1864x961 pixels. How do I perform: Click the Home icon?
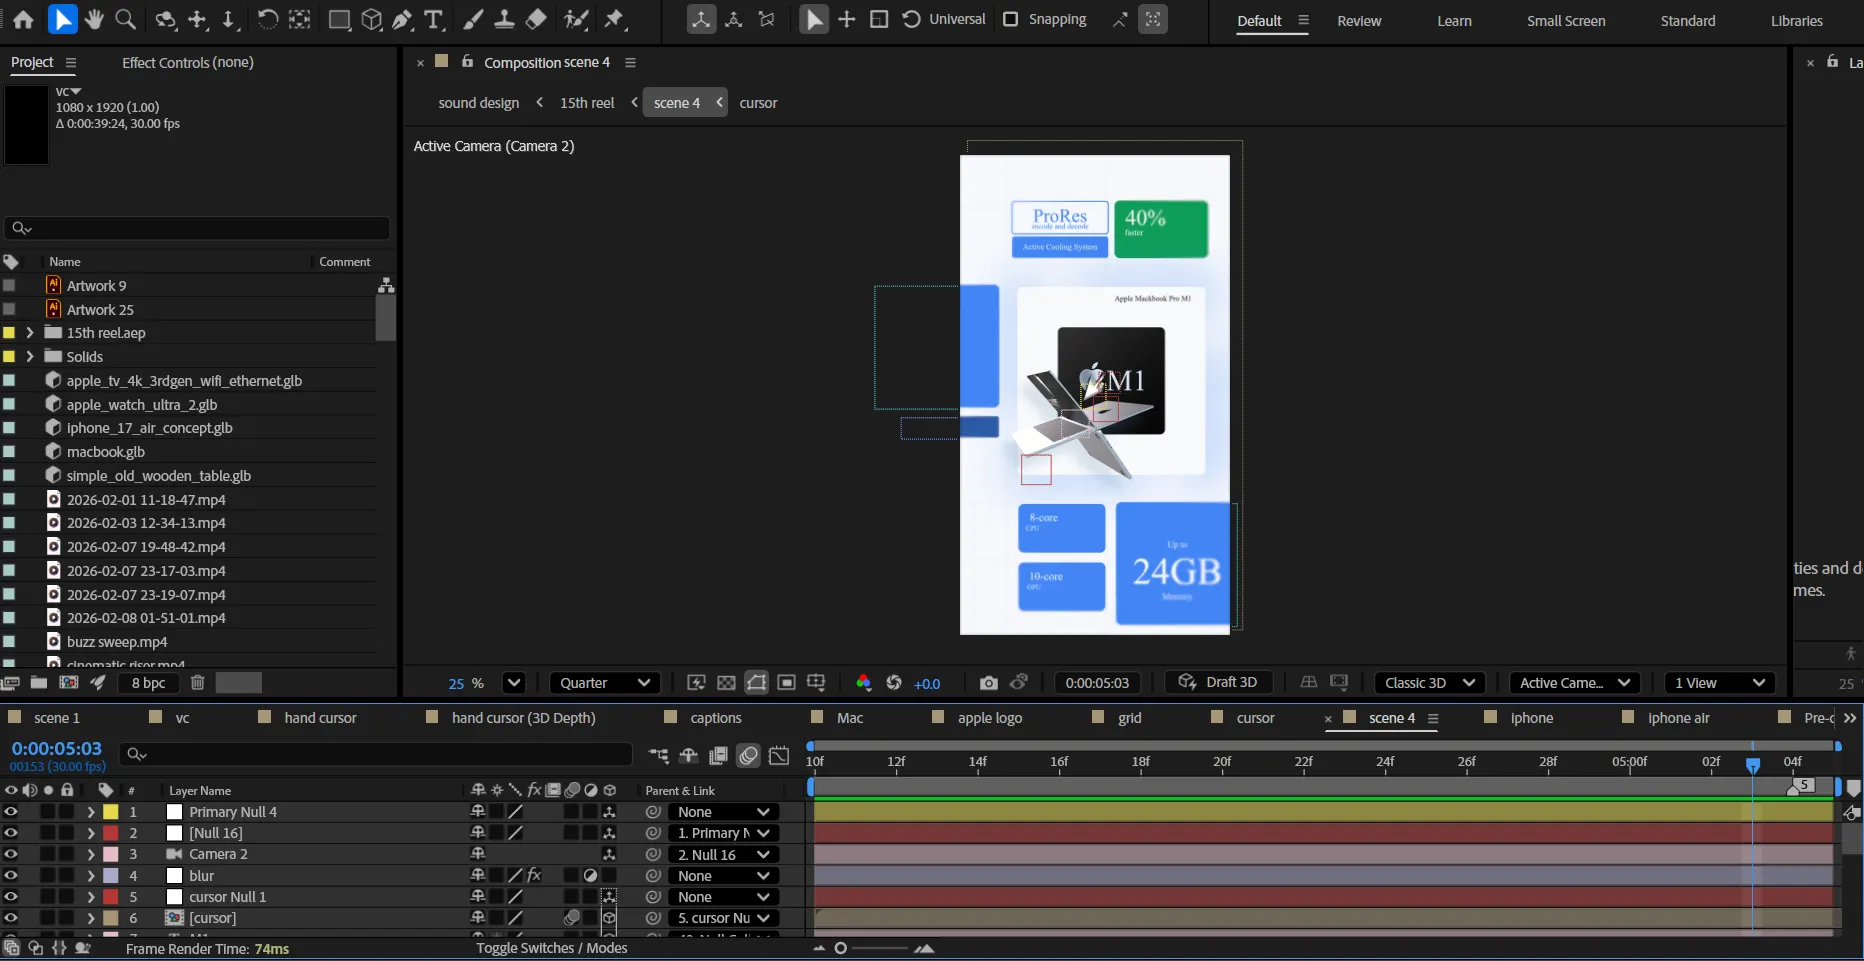pyautogui.click(x=23, y=19)
